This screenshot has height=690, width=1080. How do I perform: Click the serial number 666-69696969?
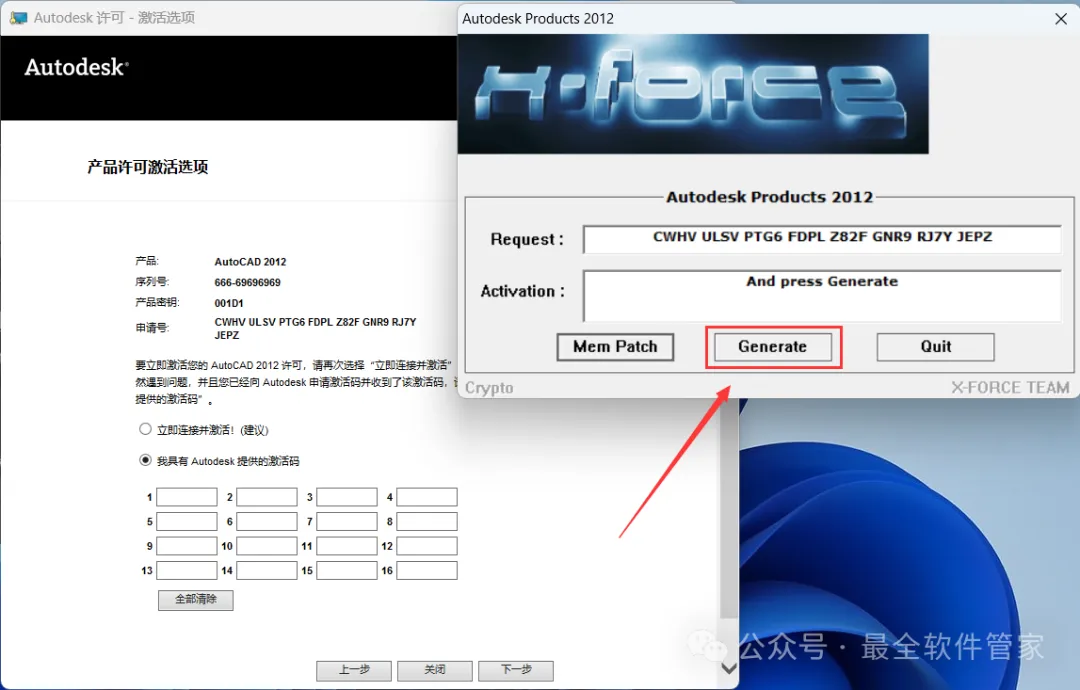(x=247, y=282)
